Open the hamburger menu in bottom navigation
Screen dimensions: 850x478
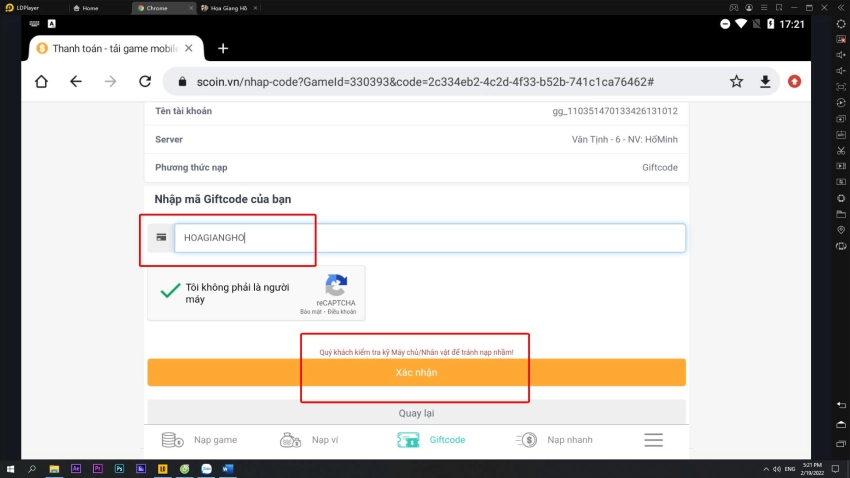click(653, 440)
